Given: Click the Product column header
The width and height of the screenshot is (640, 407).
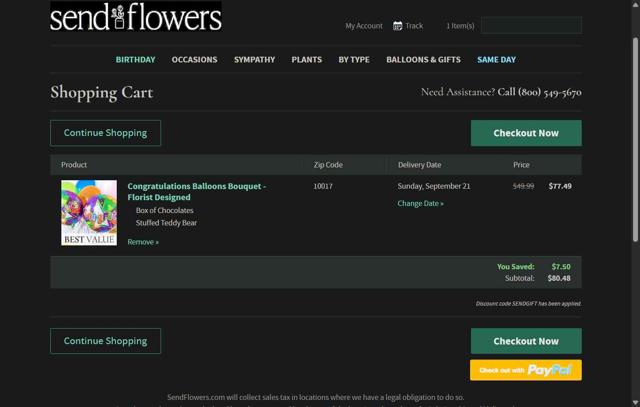Looking at the screenshot, I should [74, 165].
